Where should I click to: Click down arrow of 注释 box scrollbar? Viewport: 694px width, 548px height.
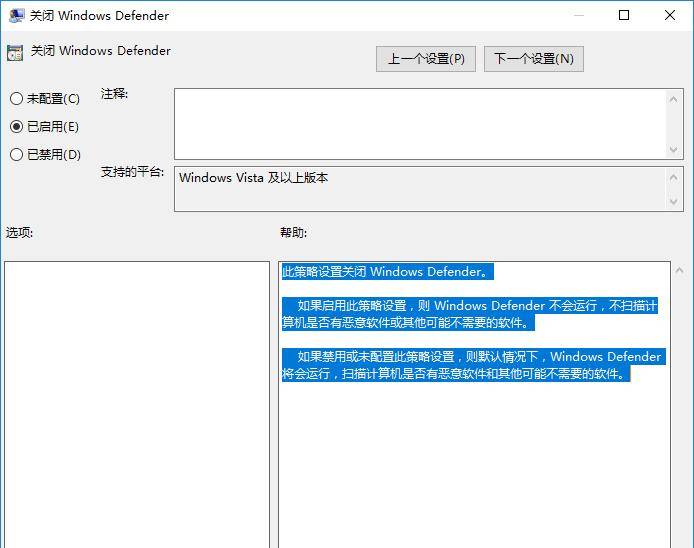pos(673,150)
